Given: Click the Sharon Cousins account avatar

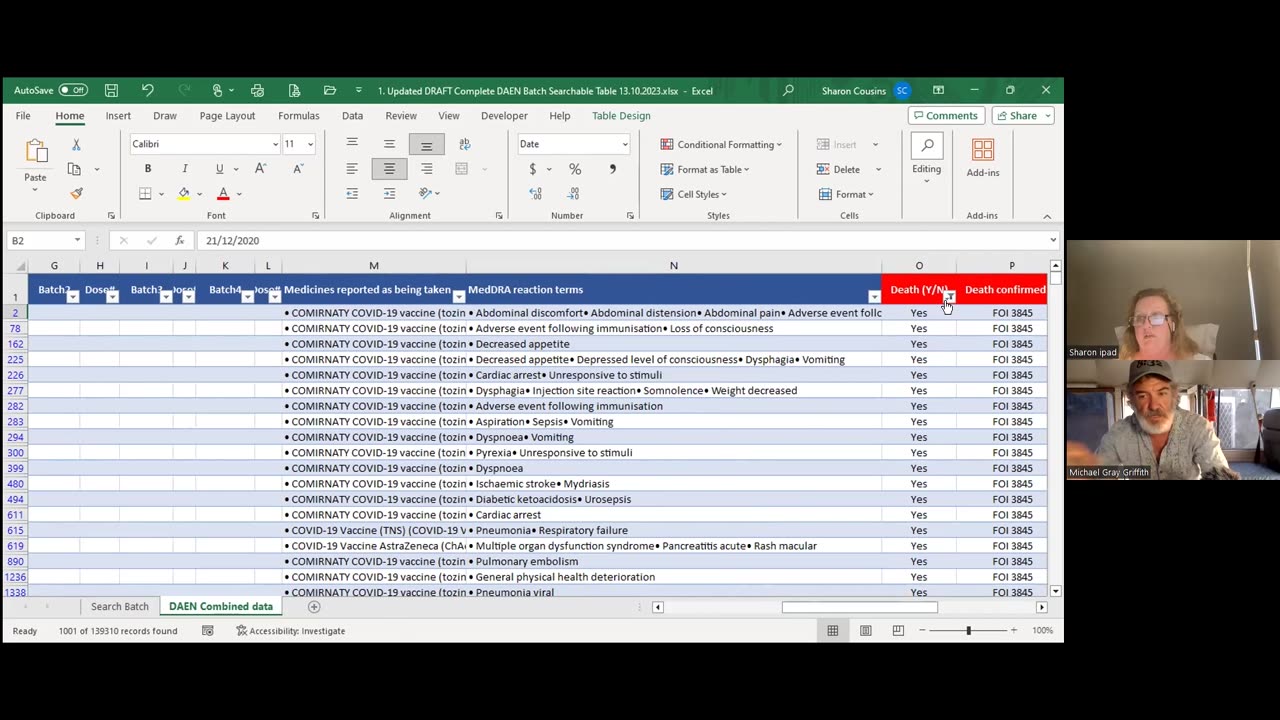Looking at the screenshot, I should (x=902, y=90).
